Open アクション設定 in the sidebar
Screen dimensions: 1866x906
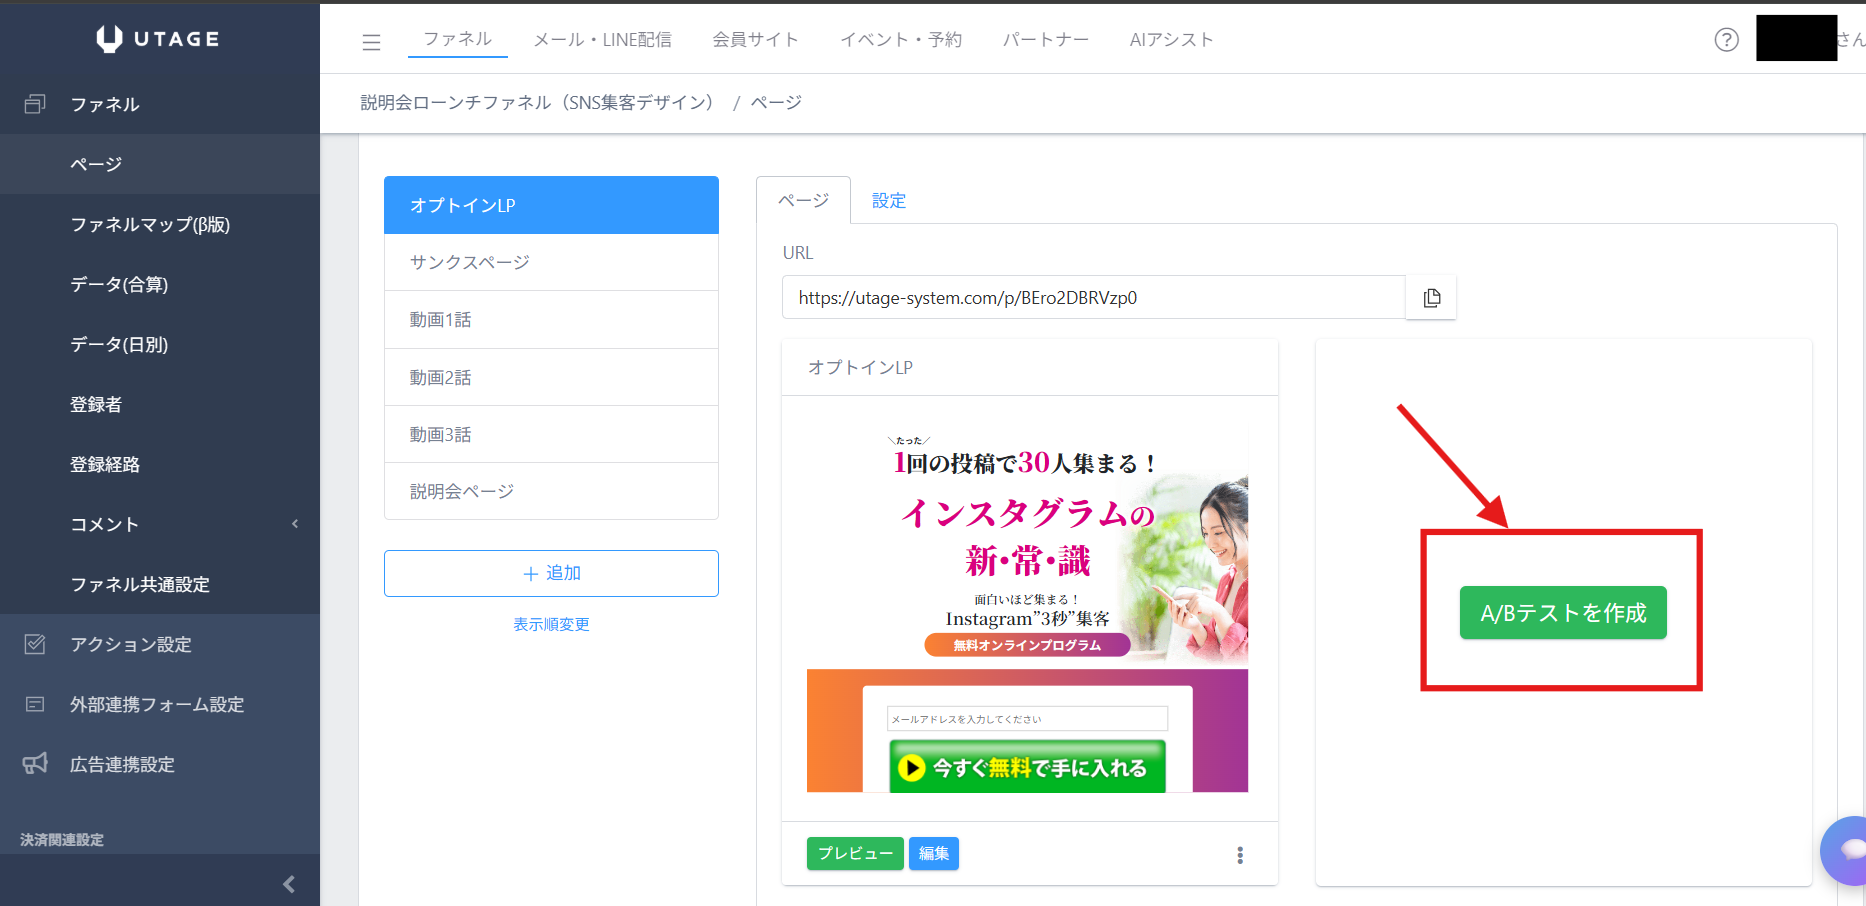point(130,645)
